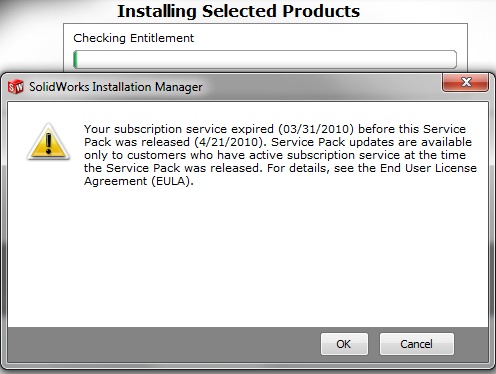The image size is (496, 374).
Task: Click the Service Pack release date 4/21/2010
Action: pos(228,142)
